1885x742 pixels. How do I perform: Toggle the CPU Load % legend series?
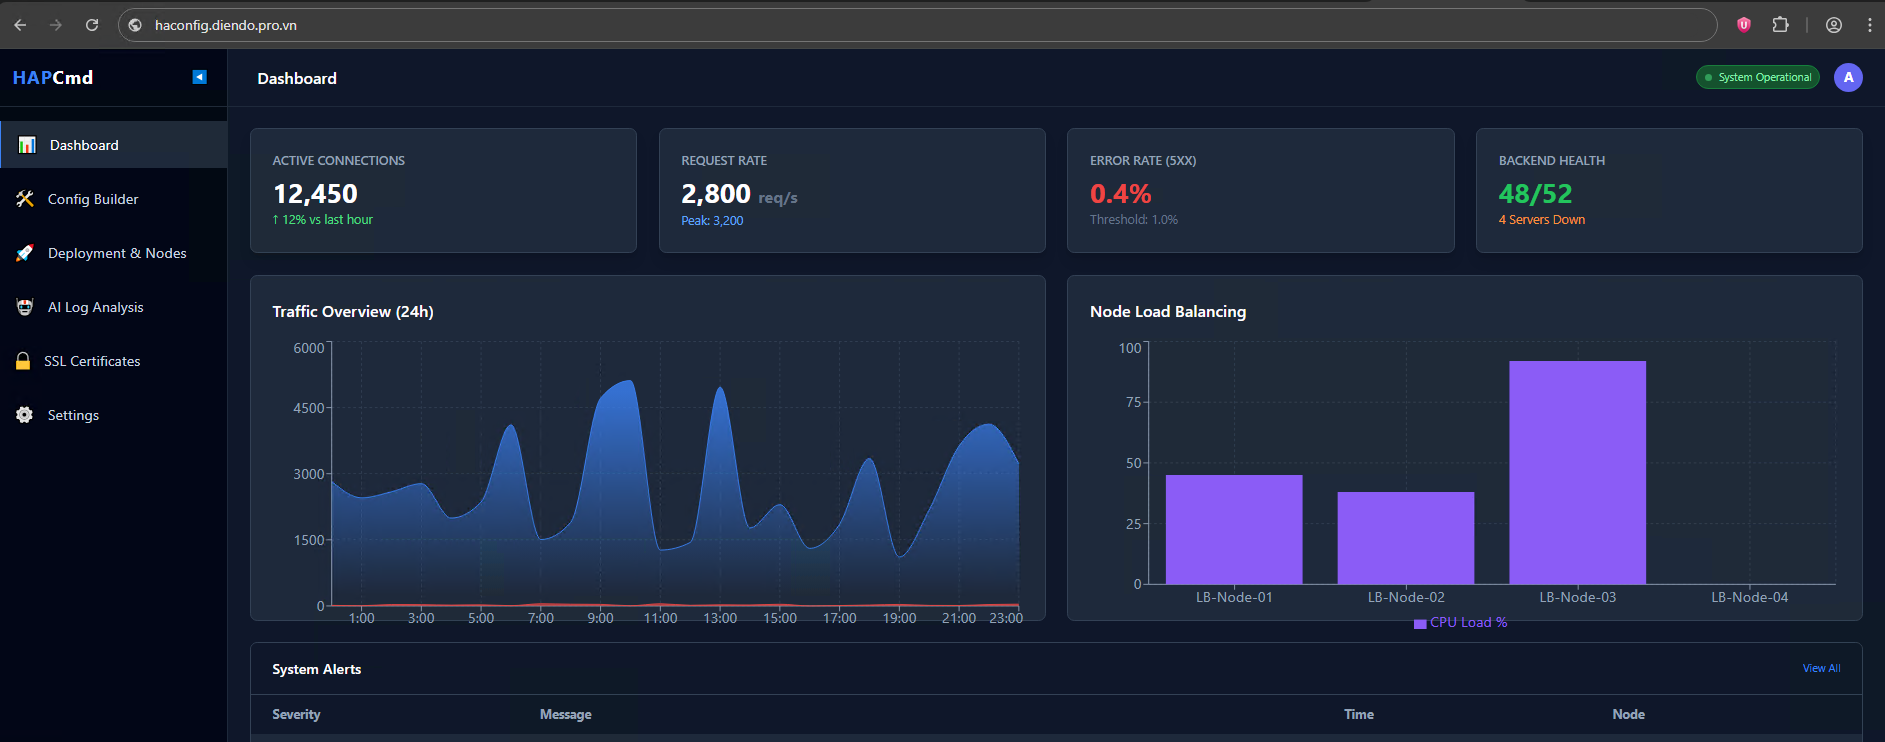[1460, 623]
